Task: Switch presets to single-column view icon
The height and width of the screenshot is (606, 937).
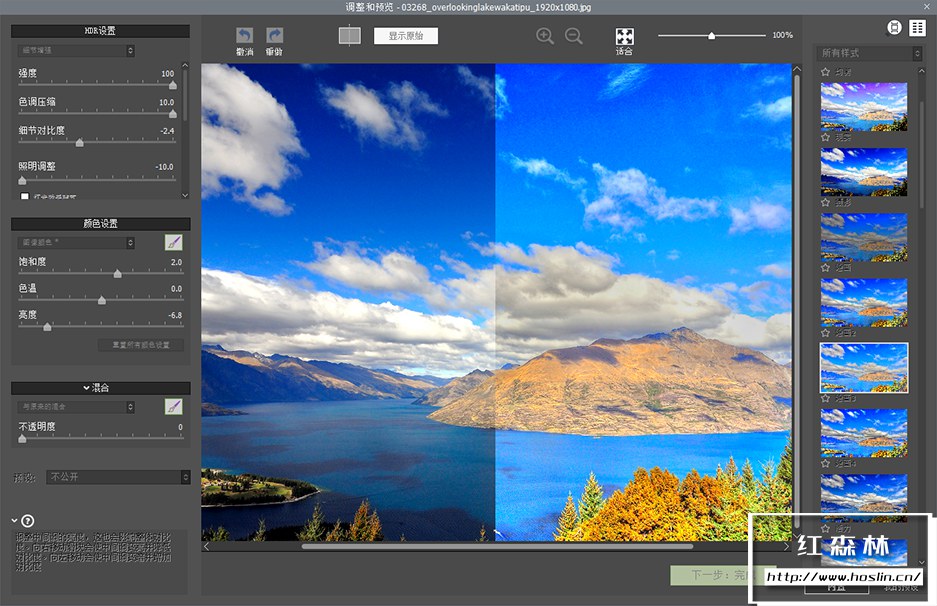Action: tap(894, 27)
